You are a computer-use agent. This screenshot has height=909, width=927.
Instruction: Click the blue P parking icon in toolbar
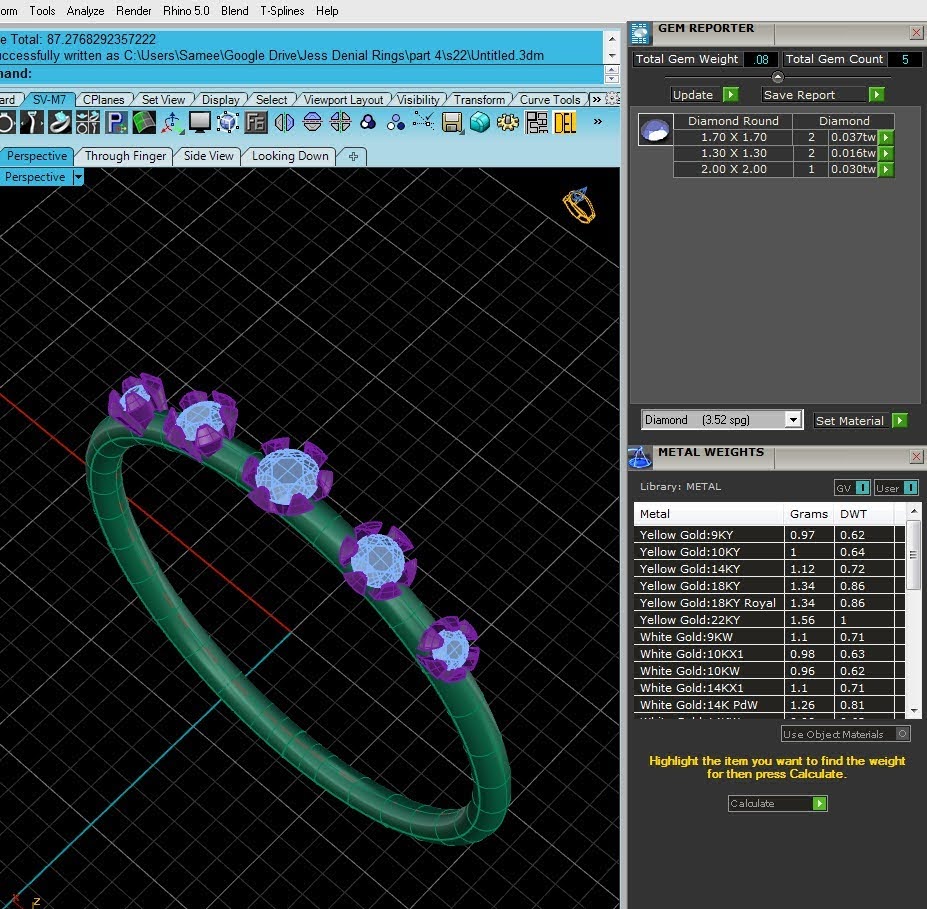[116, 122]
